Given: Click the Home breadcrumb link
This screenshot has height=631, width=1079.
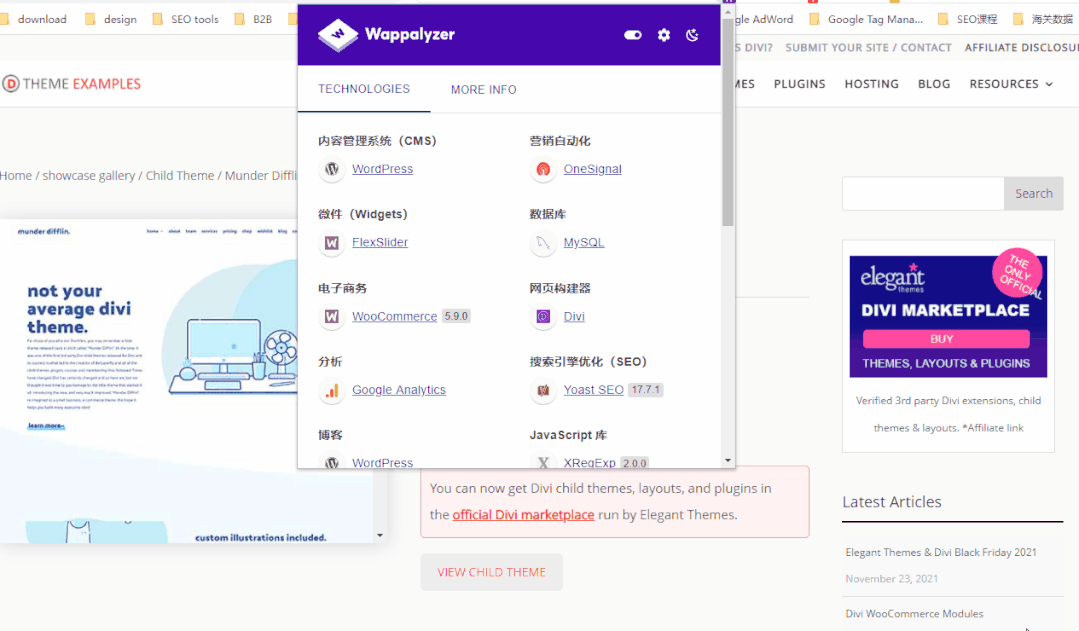Looking at the screenshot, I should pyautogui.click(x=16, y=175).
